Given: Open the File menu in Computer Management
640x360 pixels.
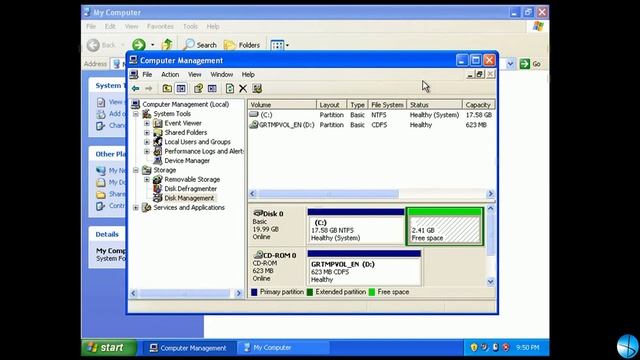Looking at the screenshot, I should coord(147,74).
